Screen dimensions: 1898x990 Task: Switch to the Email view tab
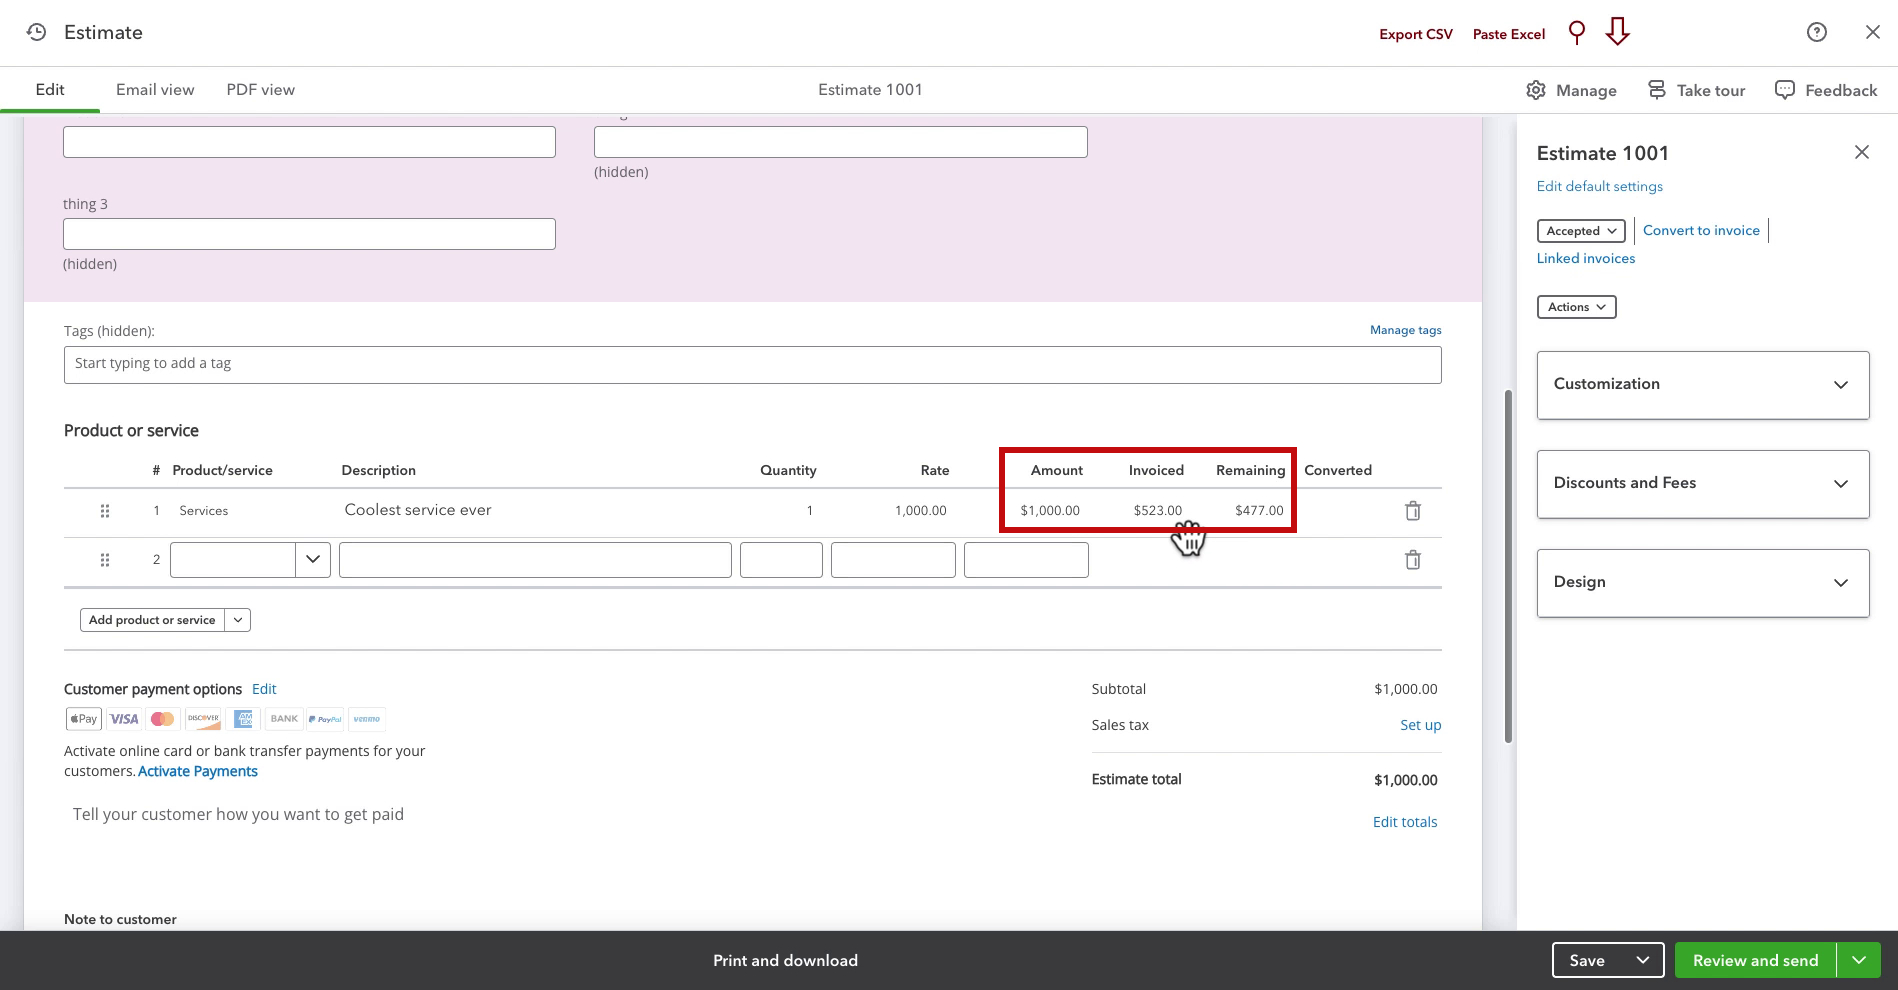pyautogui.click(x=155, y=90)
